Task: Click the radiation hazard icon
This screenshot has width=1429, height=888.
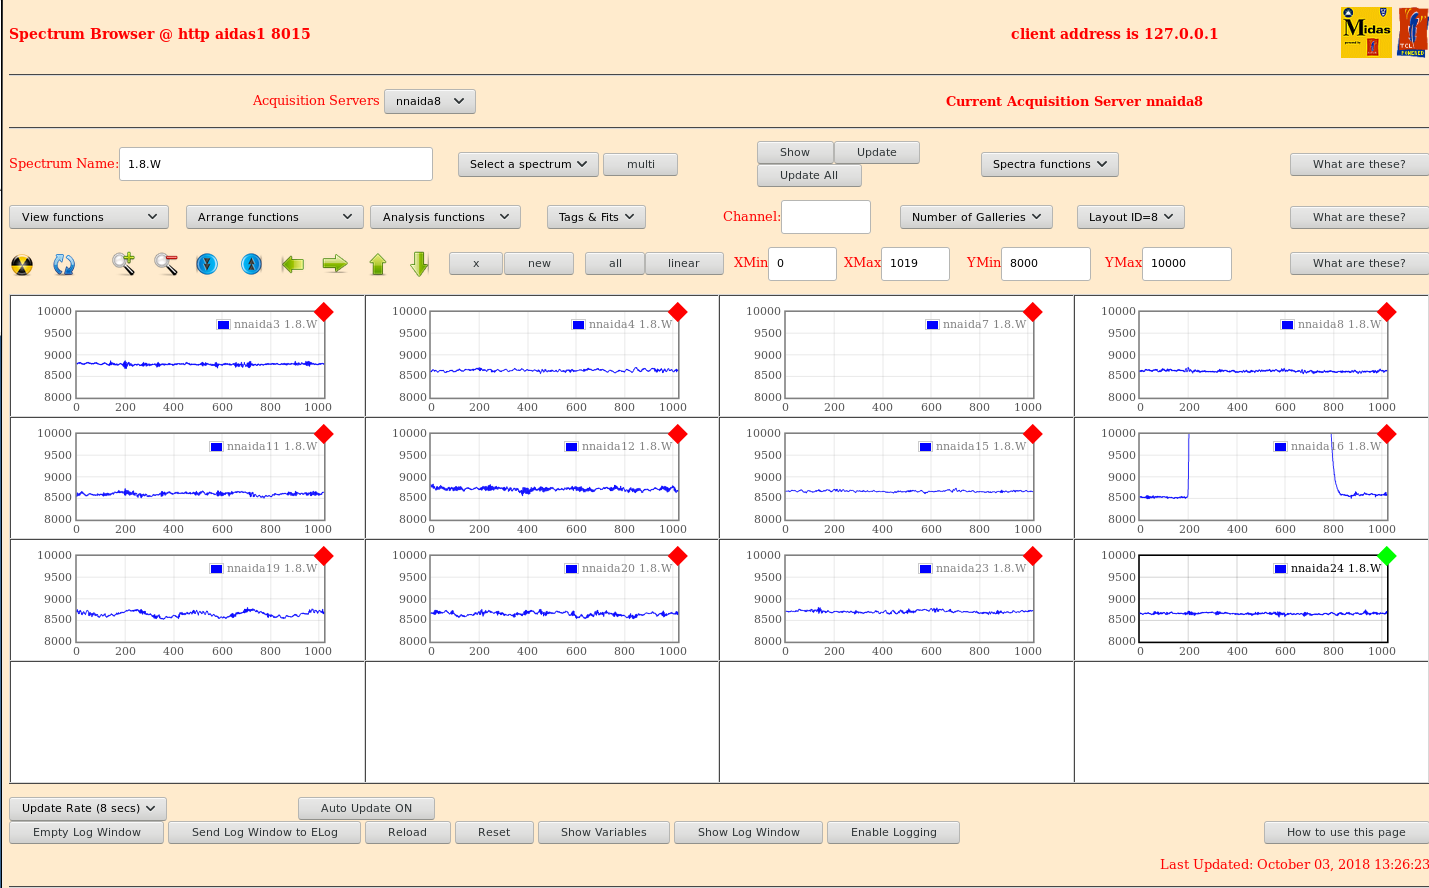Action: (22, 265)
